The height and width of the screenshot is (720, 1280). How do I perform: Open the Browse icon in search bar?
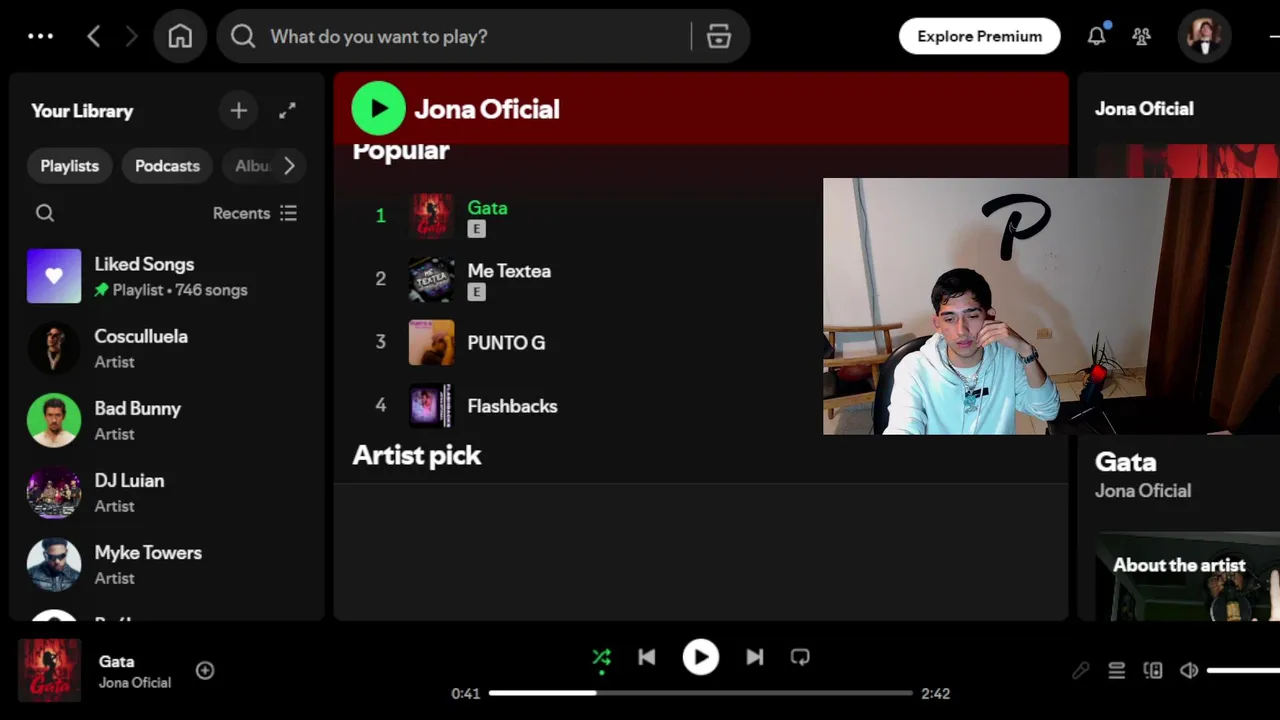point(719,36)
